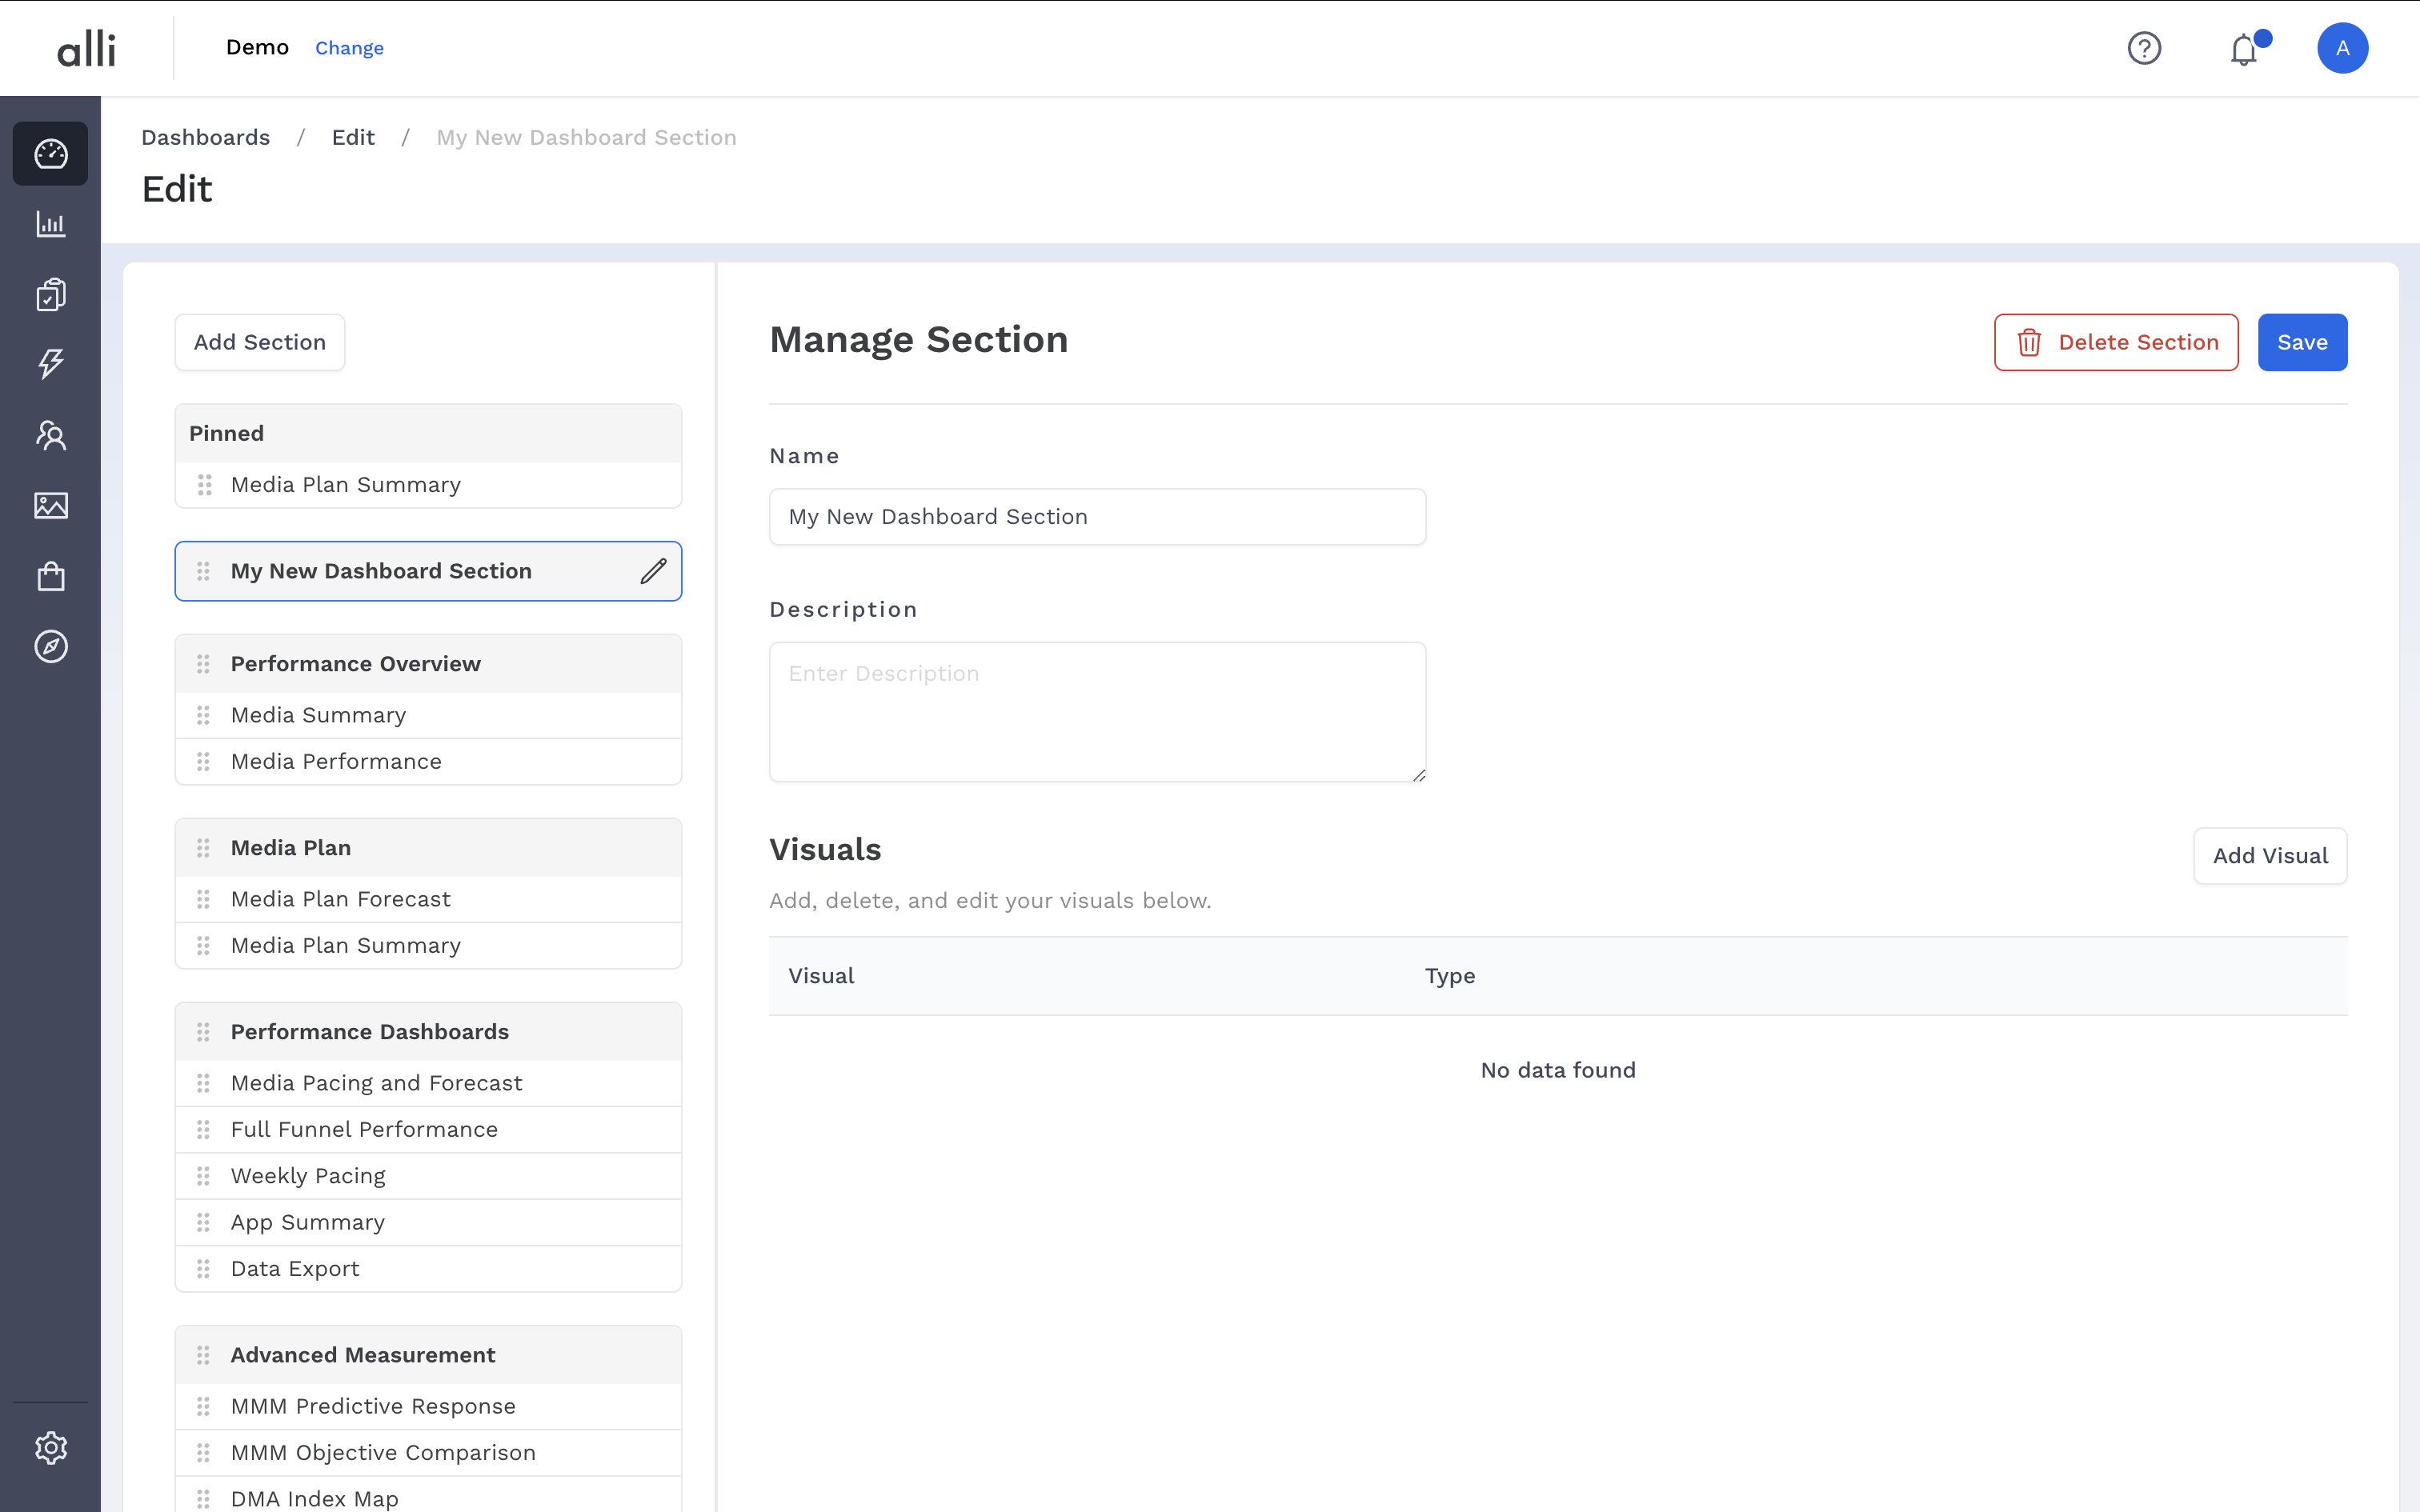Click Change link next to Demo
The image size is (2420, 1512).
coord(349,48)
